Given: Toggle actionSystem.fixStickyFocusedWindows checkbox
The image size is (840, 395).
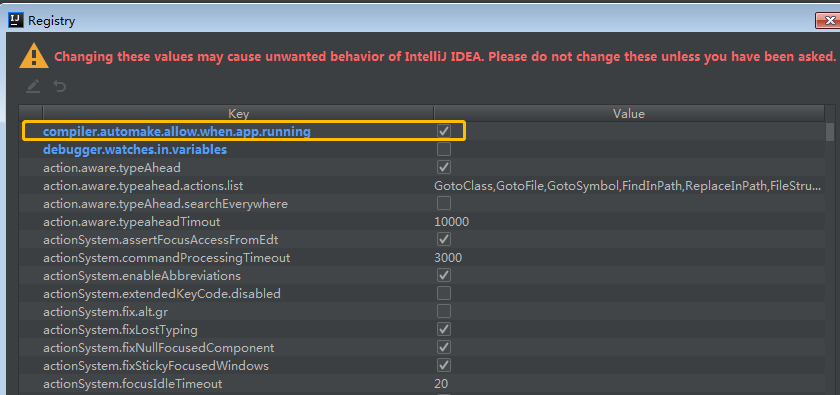Looking at the screenshot, I should (444, 366).
